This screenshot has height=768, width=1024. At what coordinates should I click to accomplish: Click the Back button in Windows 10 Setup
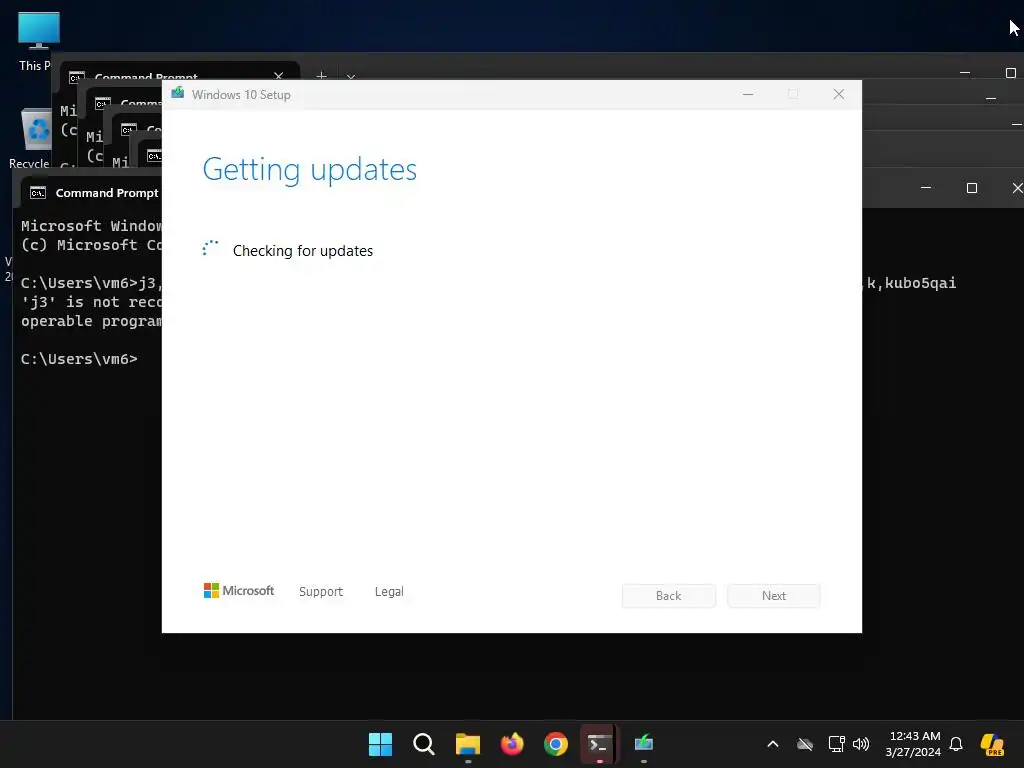point(668,596)
